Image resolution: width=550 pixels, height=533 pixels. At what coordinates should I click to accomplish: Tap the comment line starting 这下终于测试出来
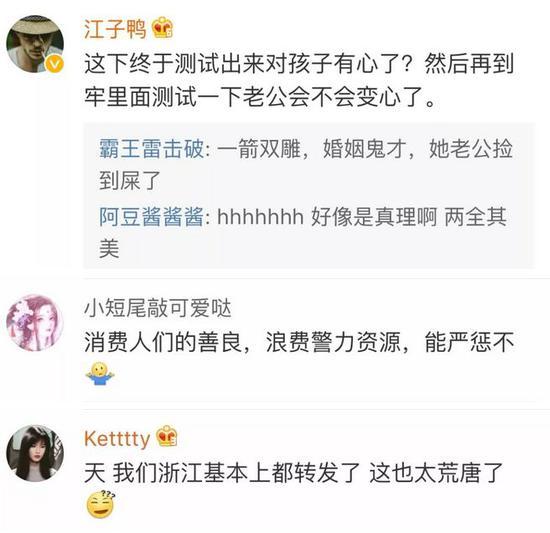click(299, 64)
